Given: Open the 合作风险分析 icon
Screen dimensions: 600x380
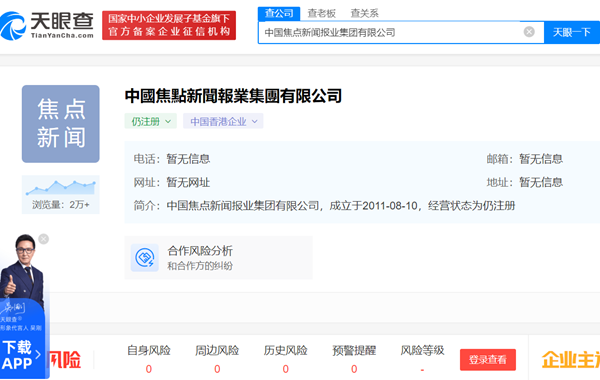Looking at the screenshot, I should (x=145, y=258).
